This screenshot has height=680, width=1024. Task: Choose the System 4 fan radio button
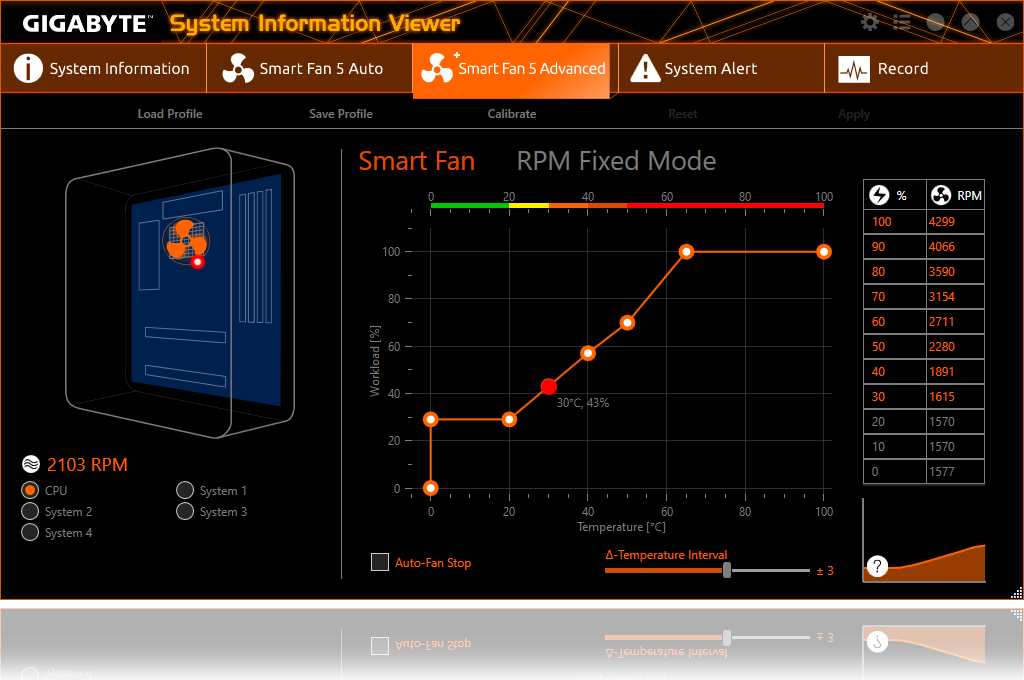coord(30,532)
